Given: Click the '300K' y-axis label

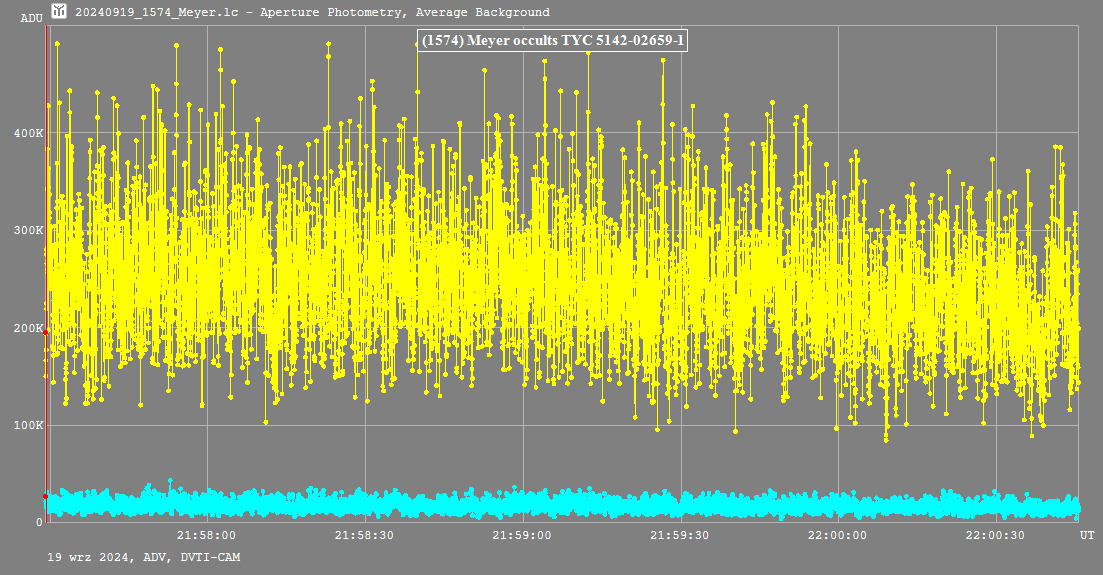Looking at the screenshot, I should coord(29,230).
